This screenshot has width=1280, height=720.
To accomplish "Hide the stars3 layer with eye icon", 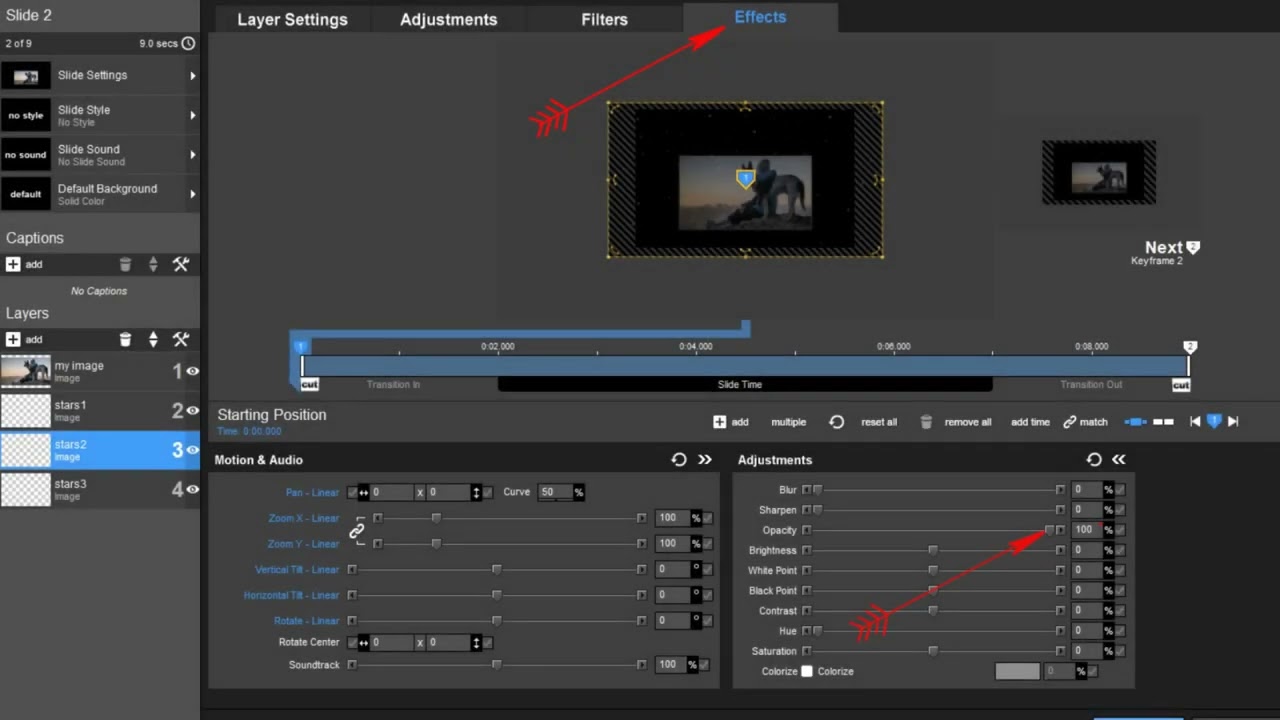I will [192, 489].
